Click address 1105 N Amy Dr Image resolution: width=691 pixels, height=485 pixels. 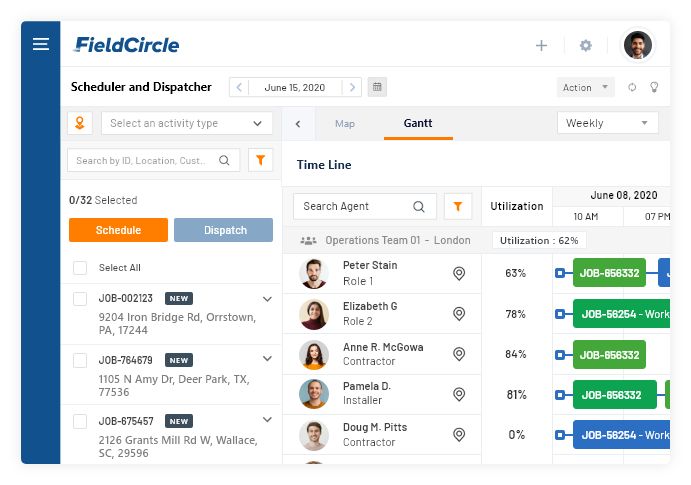pyautogui.click(x=174, y=385)
